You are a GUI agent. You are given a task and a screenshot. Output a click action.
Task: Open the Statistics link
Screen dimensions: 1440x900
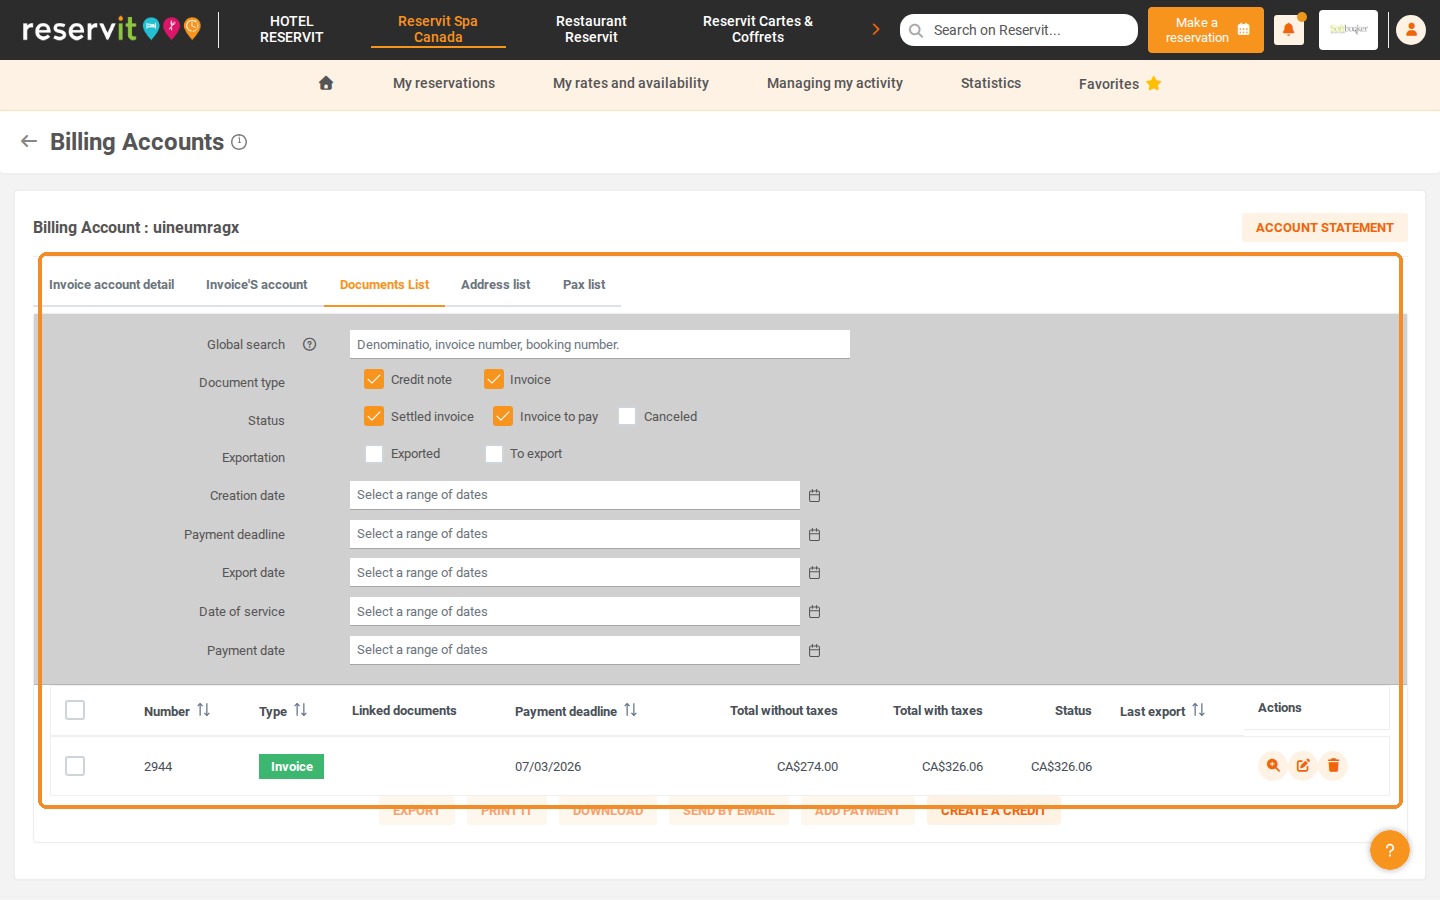point(991,84)
